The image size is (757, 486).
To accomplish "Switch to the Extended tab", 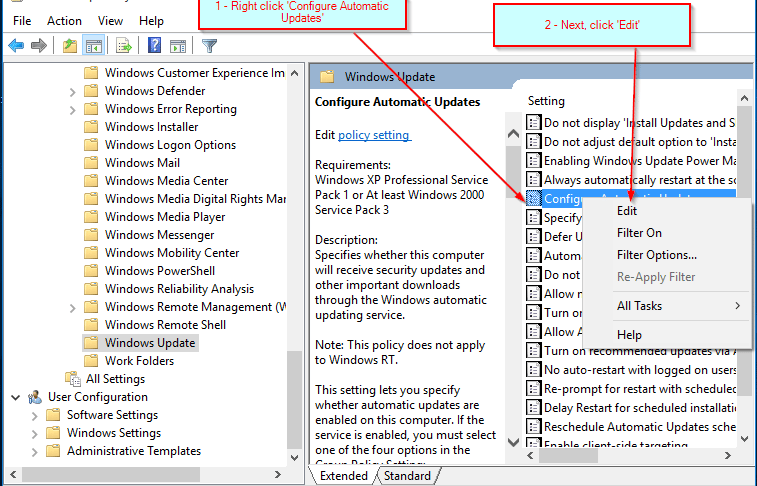I will coord(344,476).
